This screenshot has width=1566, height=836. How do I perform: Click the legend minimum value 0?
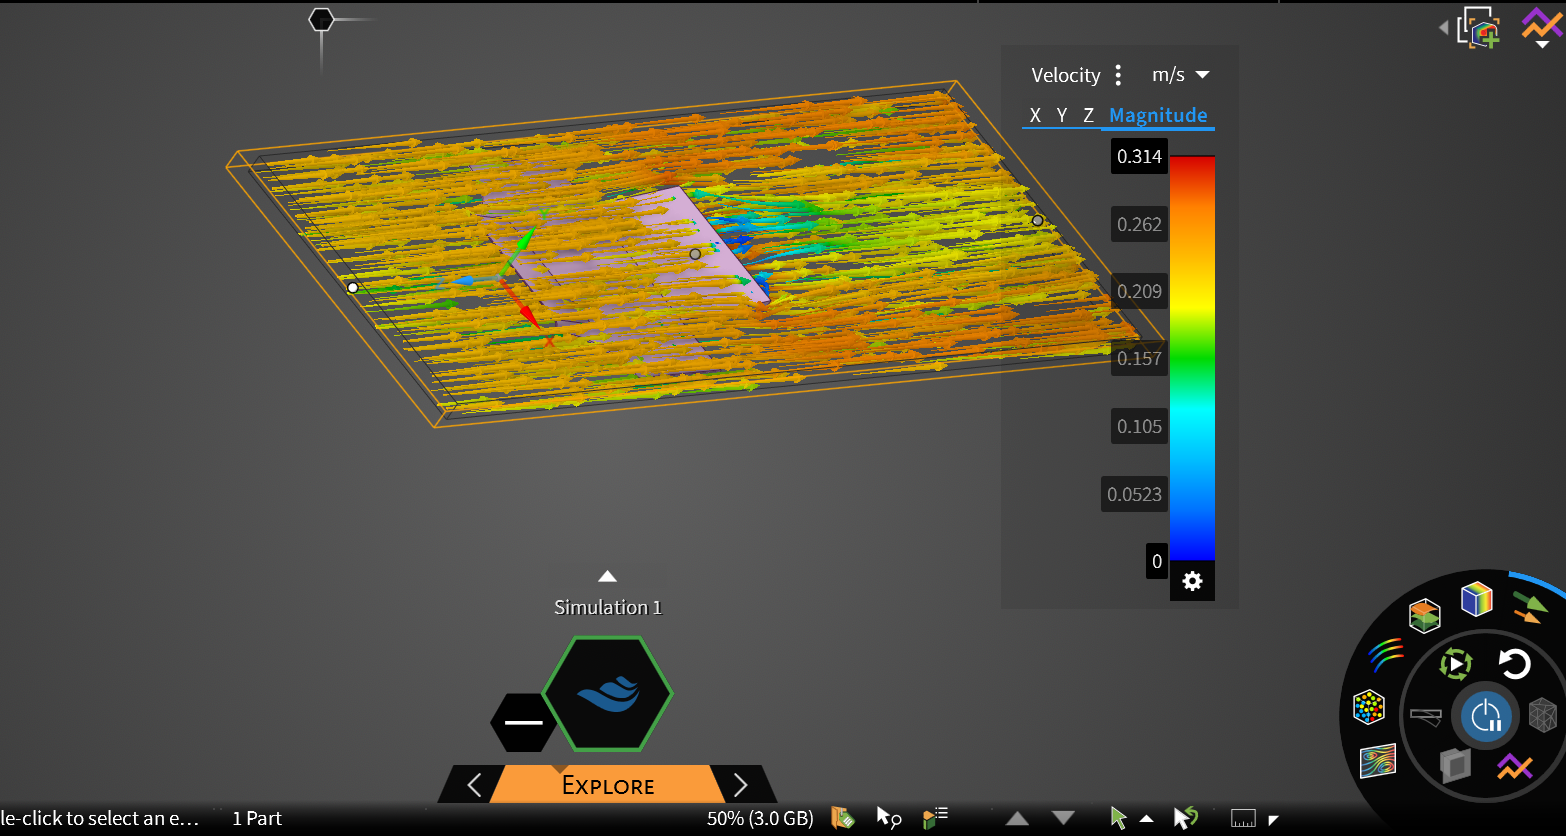pos(1157,561)
